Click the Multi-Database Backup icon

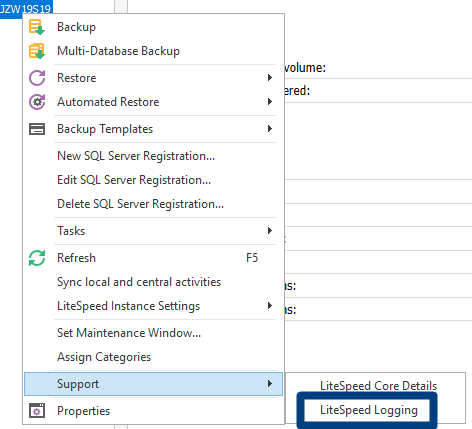point(37,51)
